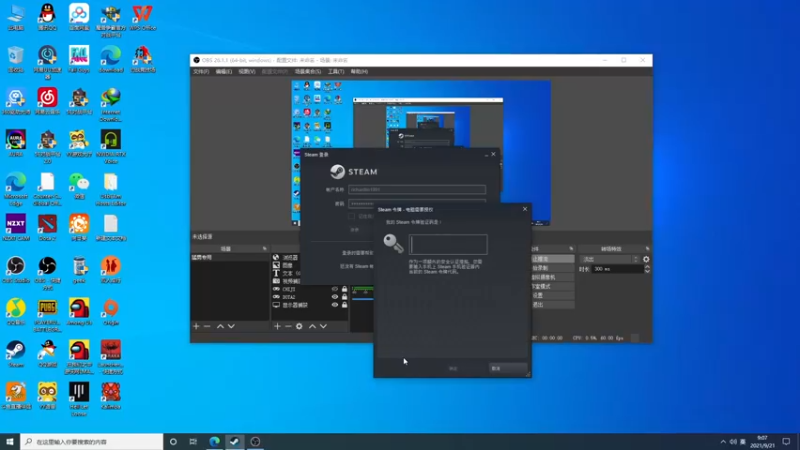Add a new scene in OBS Scenes panel
The height and width of the screenshot is (450, 800).
[196, 326]
